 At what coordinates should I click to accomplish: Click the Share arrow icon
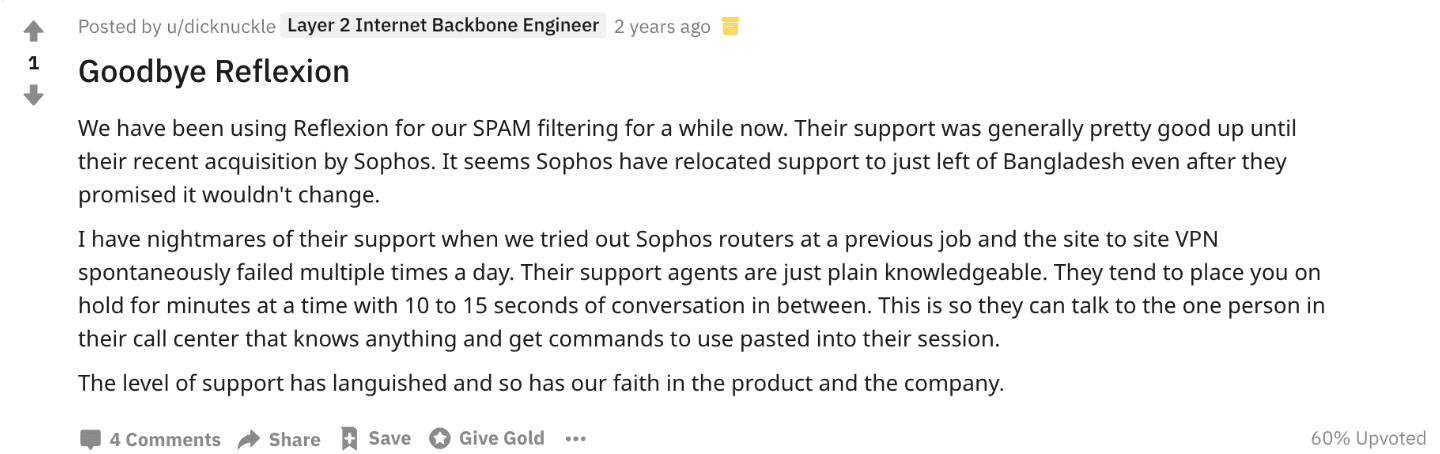click(x=249, y=439)
